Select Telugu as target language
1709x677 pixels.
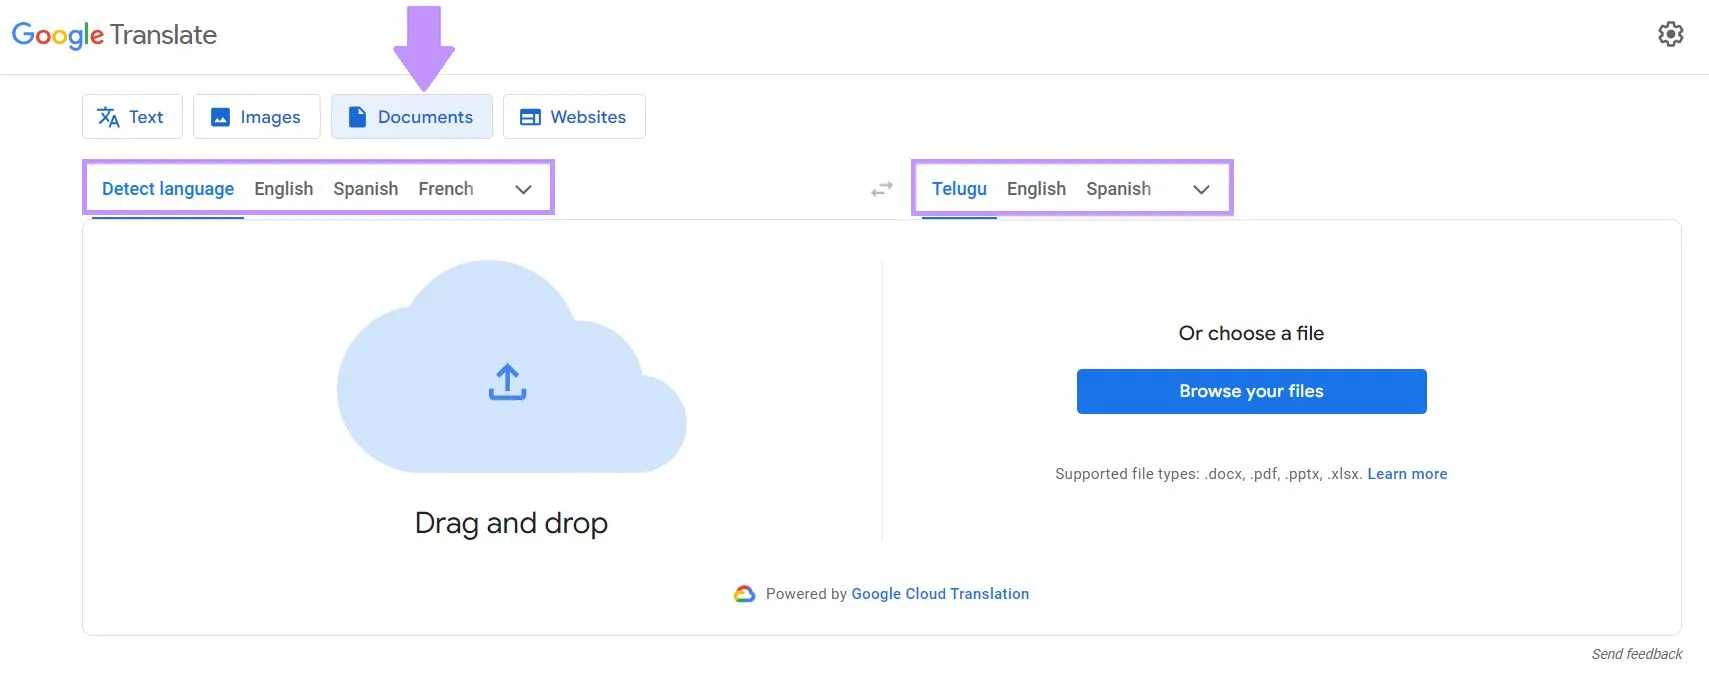[x=959, y=189]
